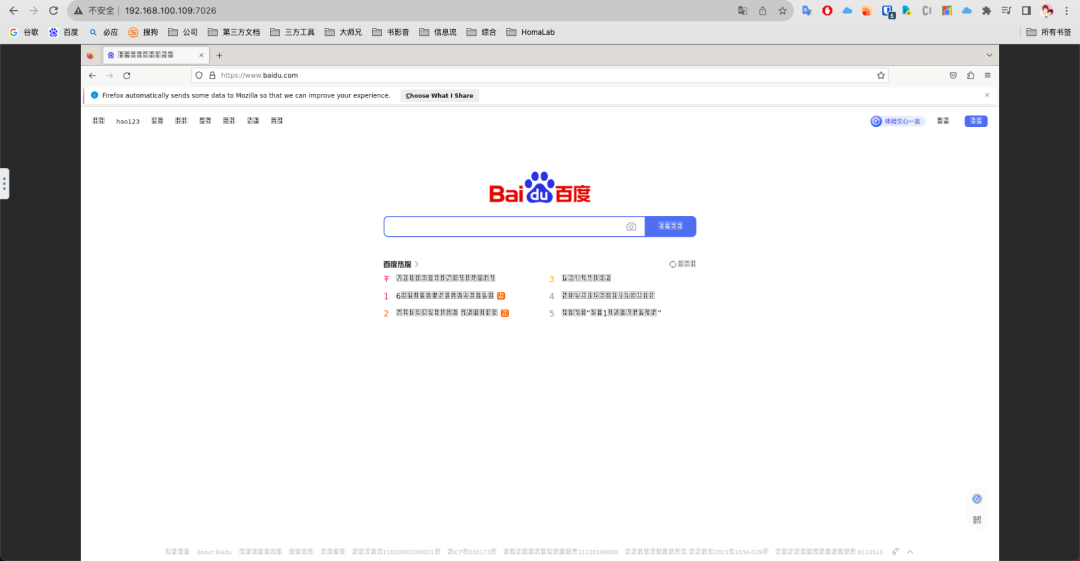Bookmark Baidu with the Firefox star icon
Viewport: 1080px width, 561px height.
tap(880, 75)
